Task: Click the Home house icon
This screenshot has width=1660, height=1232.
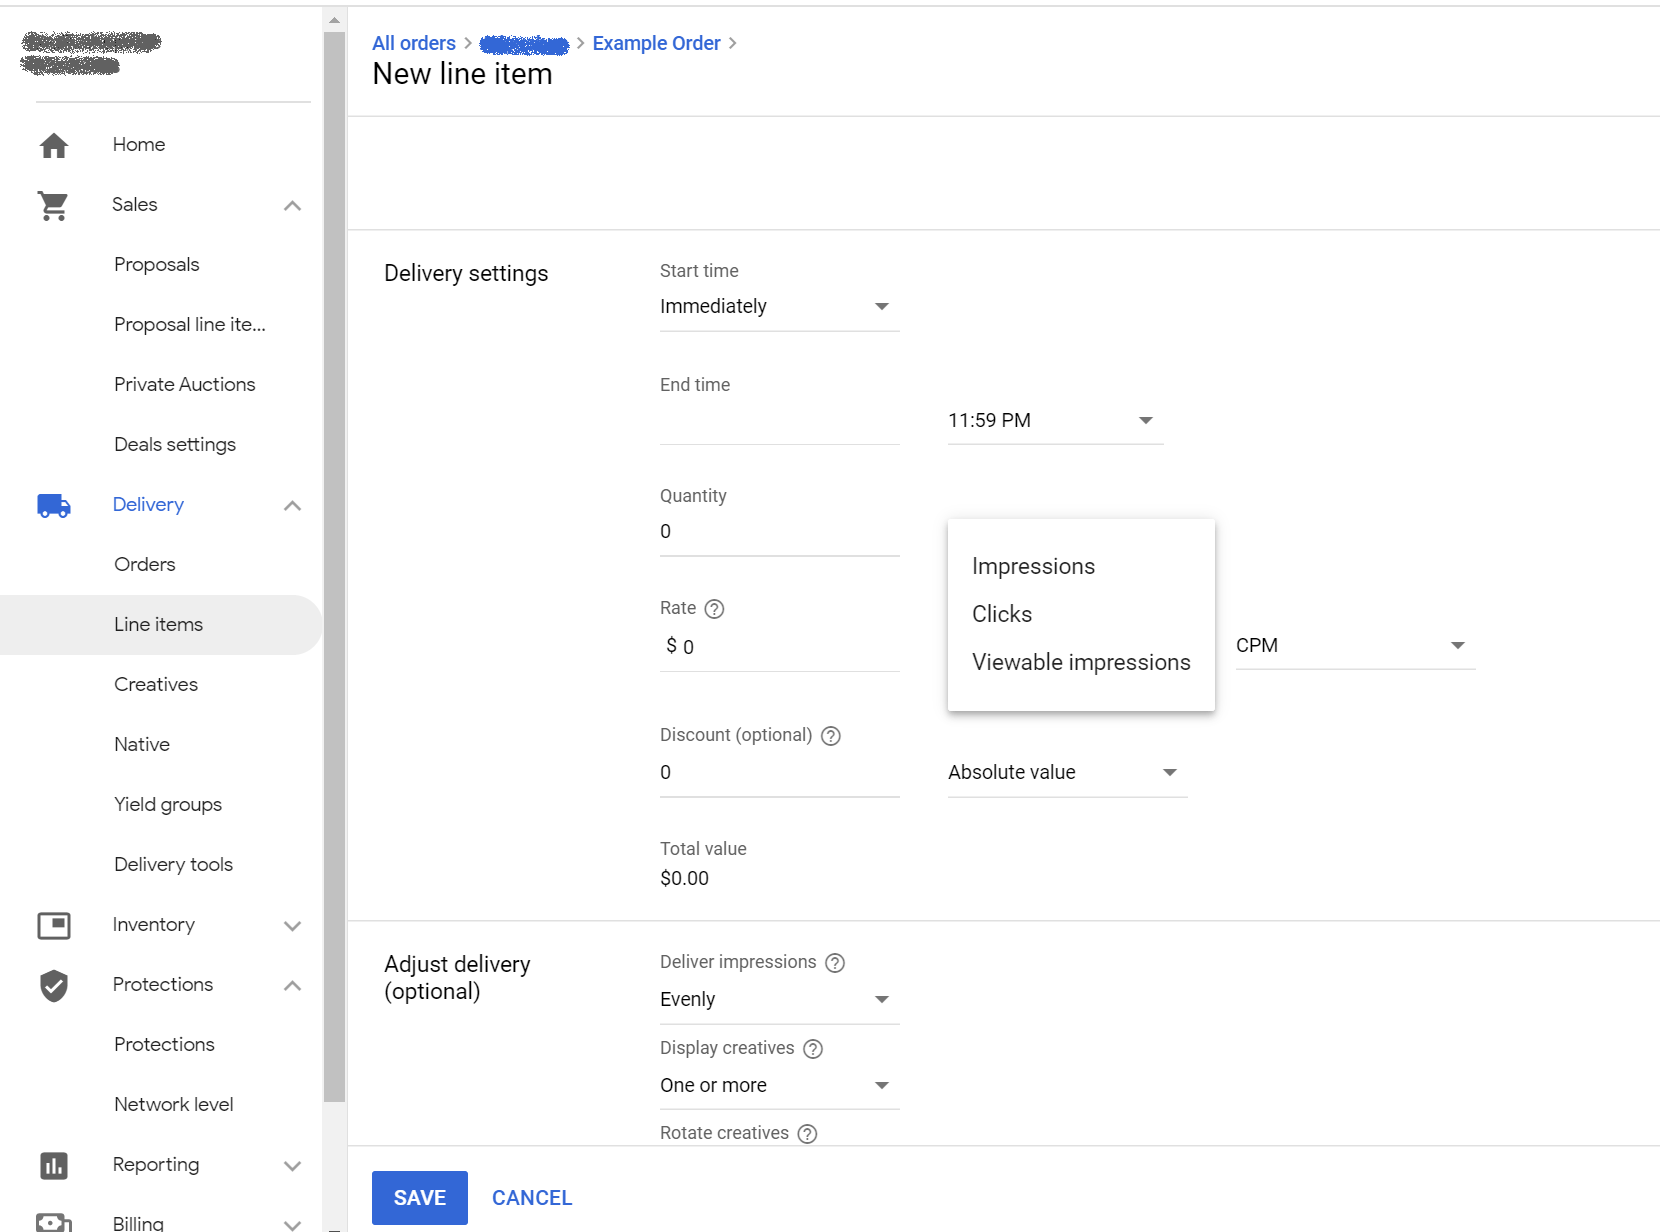Action: [x=54, y=145]
